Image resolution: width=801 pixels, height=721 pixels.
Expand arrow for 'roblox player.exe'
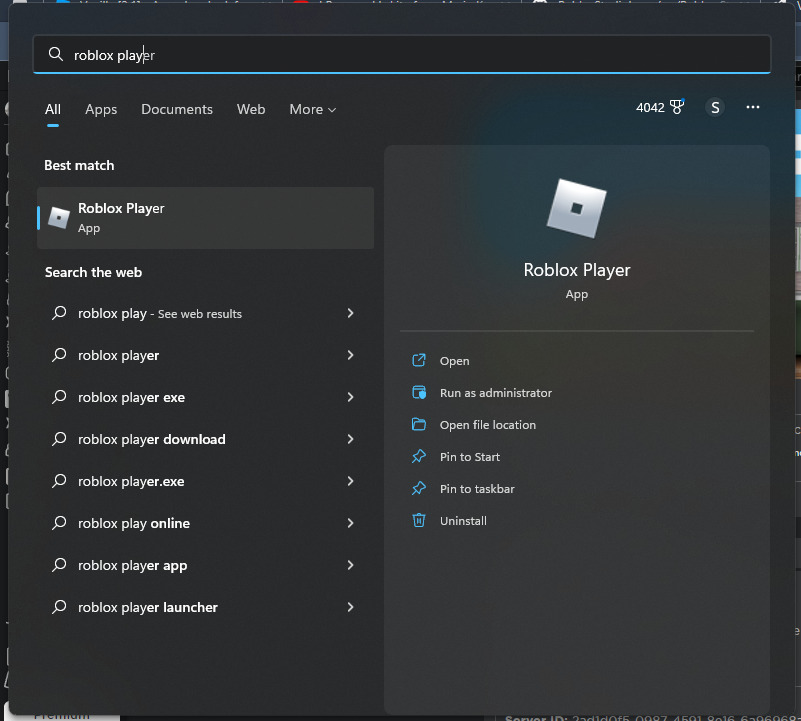[x=350, y=481]
